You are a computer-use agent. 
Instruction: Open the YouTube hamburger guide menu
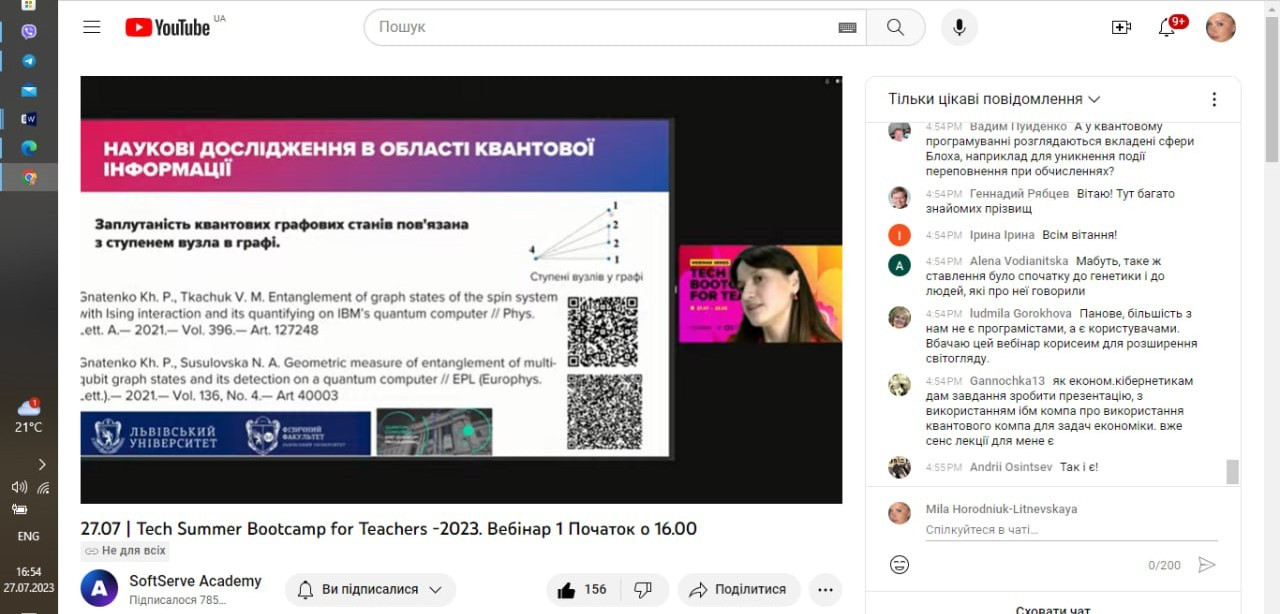click(x=92, y=27)
